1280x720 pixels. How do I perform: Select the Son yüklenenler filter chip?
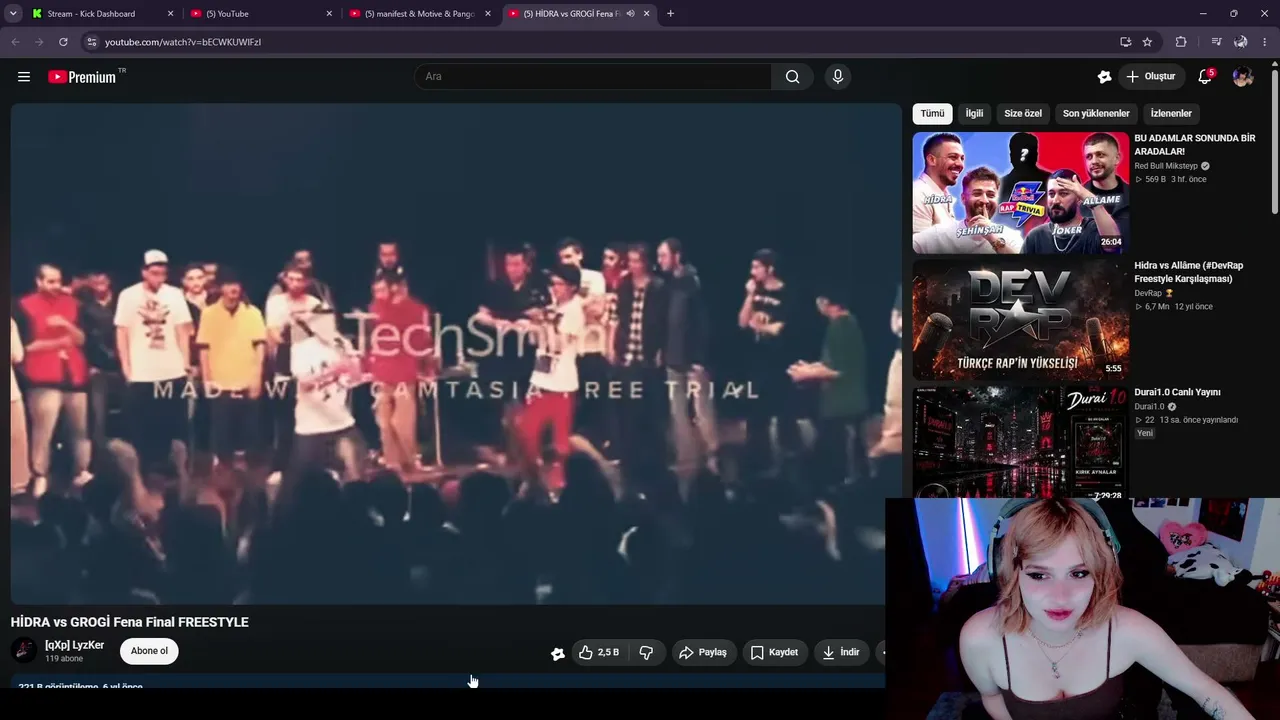click(1096, 114)
